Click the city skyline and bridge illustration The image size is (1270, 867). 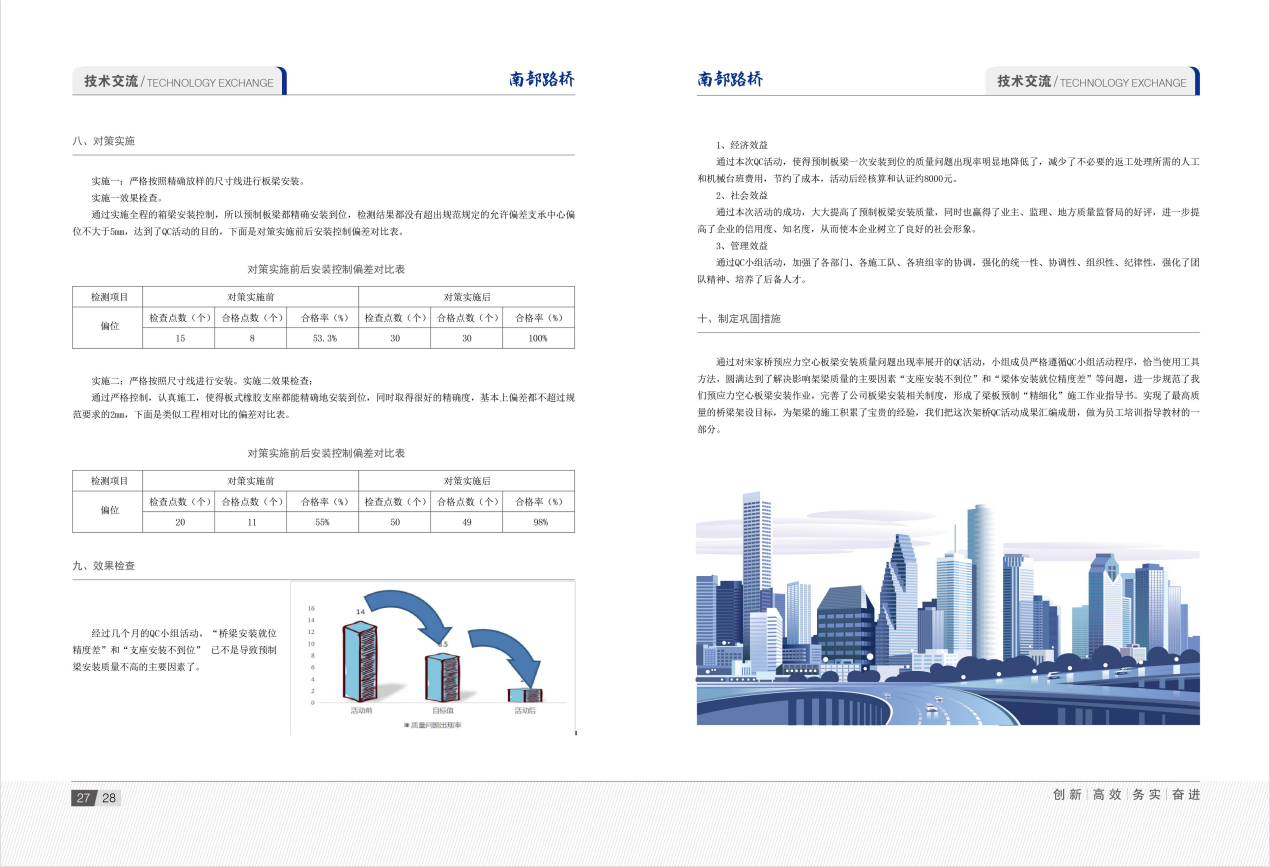(x=948, y=608)
